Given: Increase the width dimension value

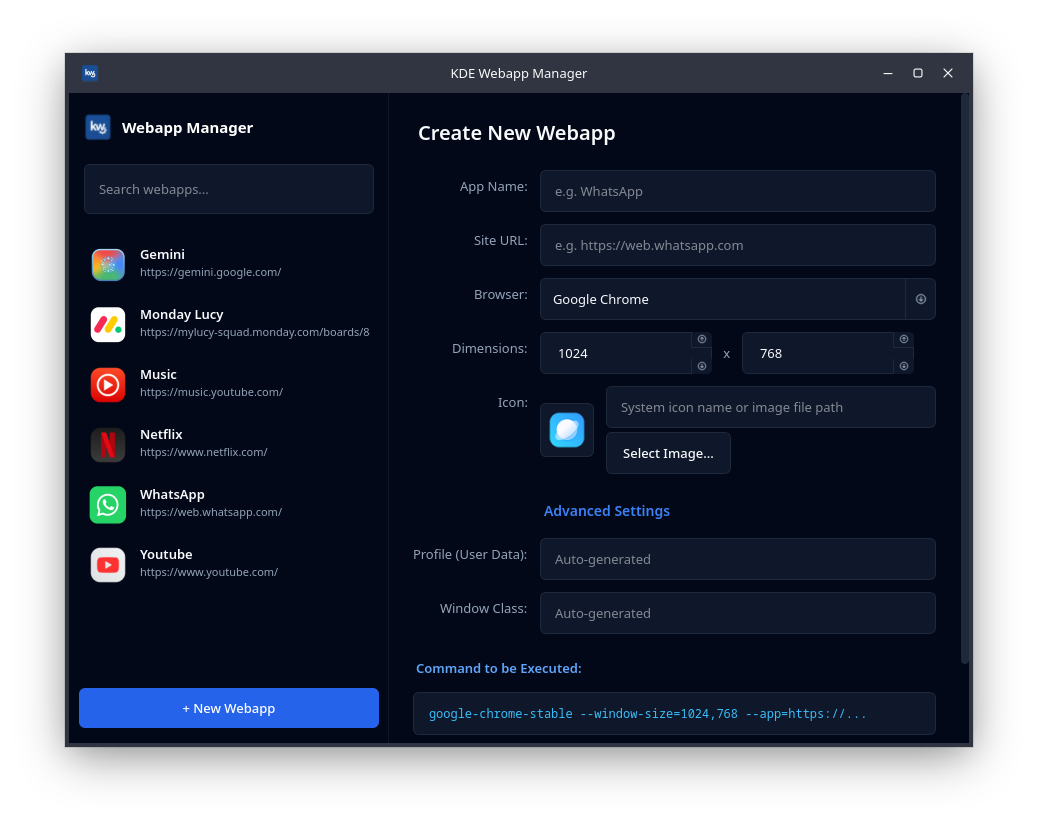Looking at the screenshot, I should [702, 340].
